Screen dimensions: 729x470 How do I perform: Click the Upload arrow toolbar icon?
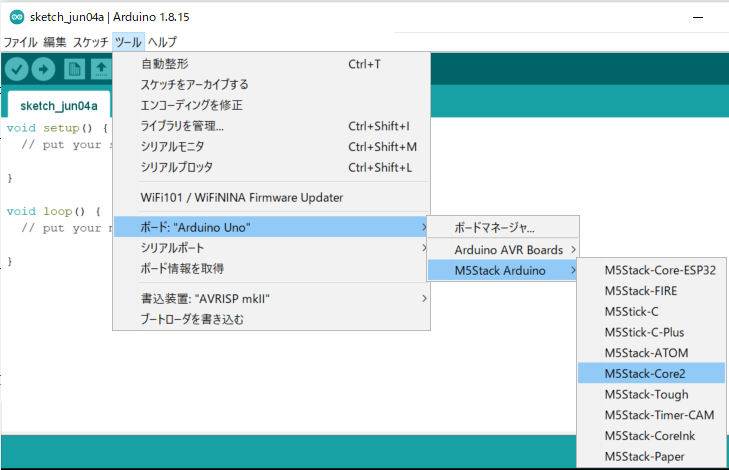[43, 69]
